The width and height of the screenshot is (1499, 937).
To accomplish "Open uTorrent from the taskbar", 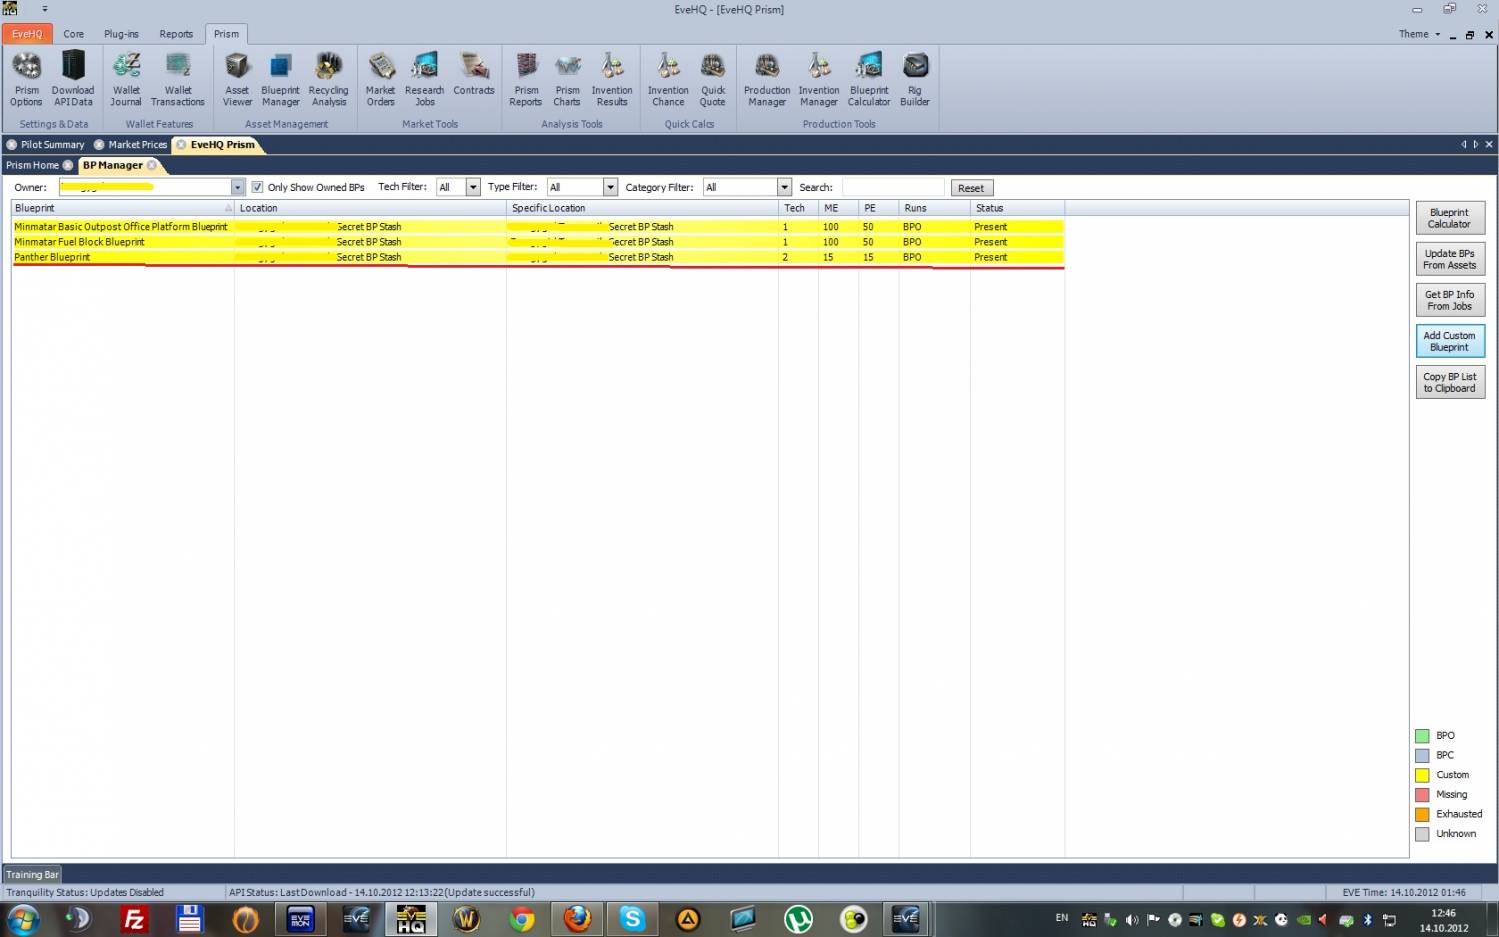I will tap(798, 919).
